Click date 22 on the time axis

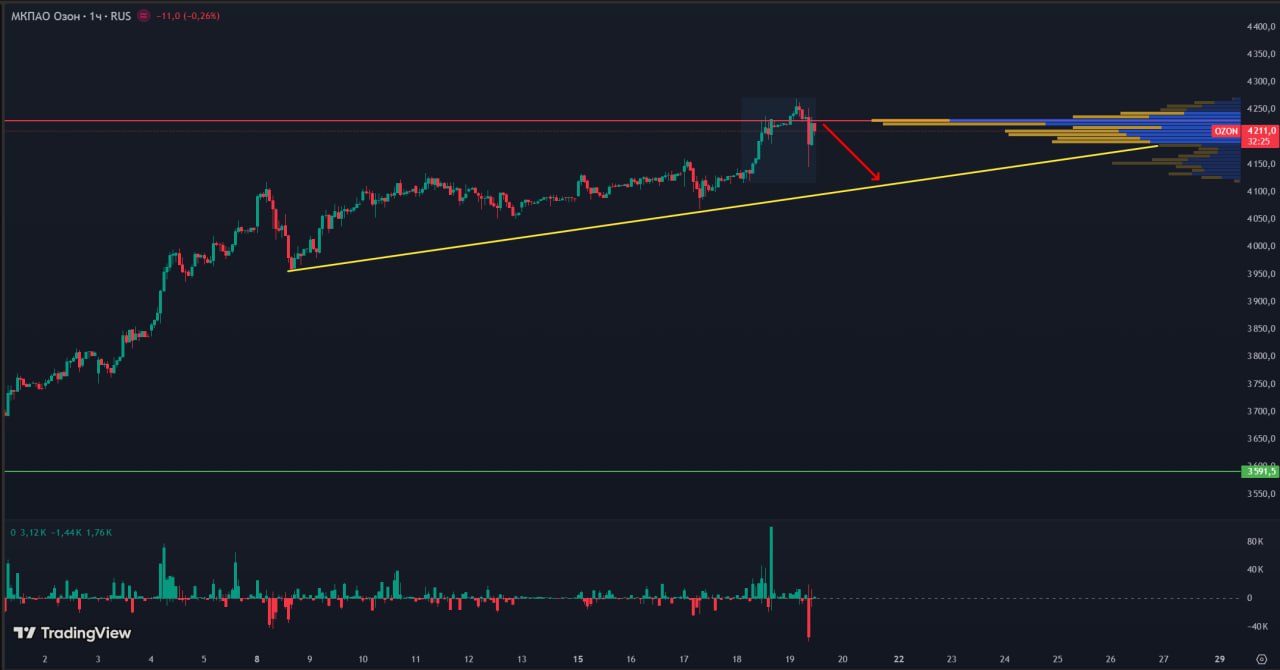click(898, 660)
